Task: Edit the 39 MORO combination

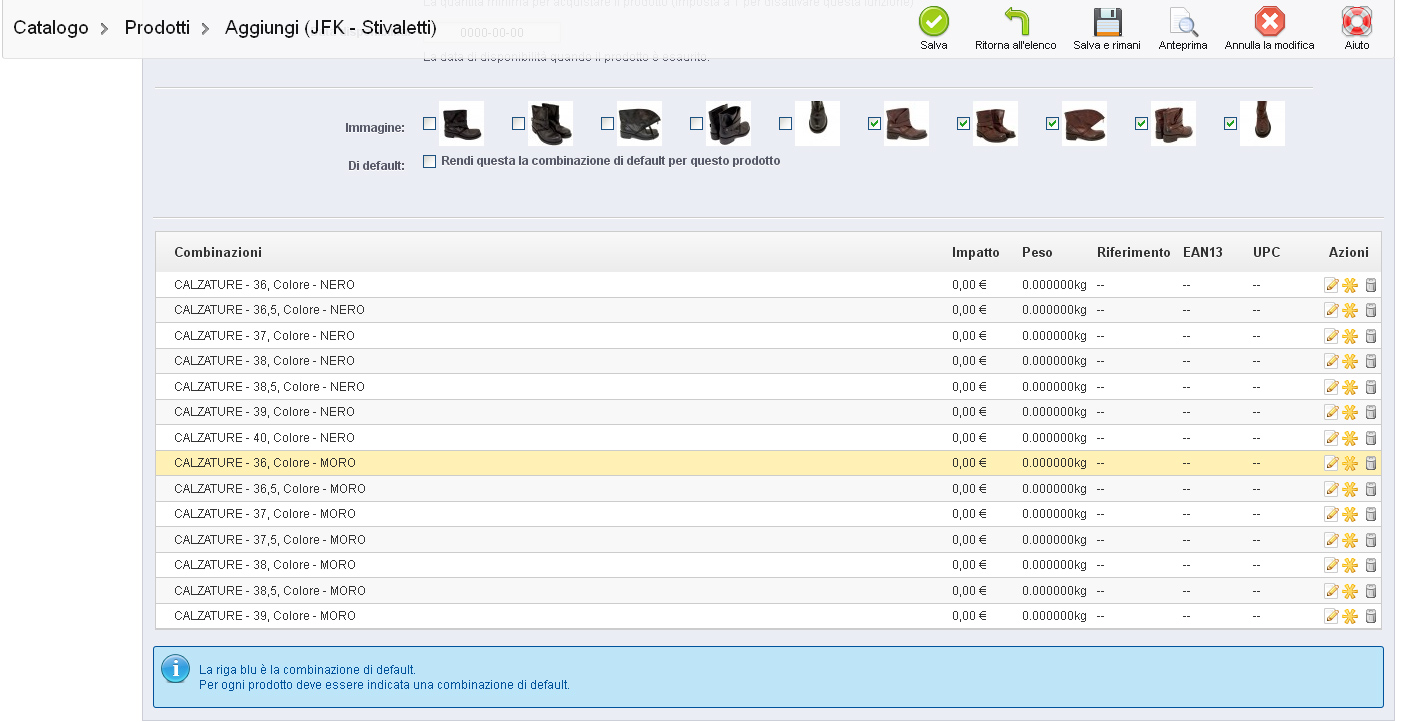Action: pyautogui.click(x=1331, y=616)
